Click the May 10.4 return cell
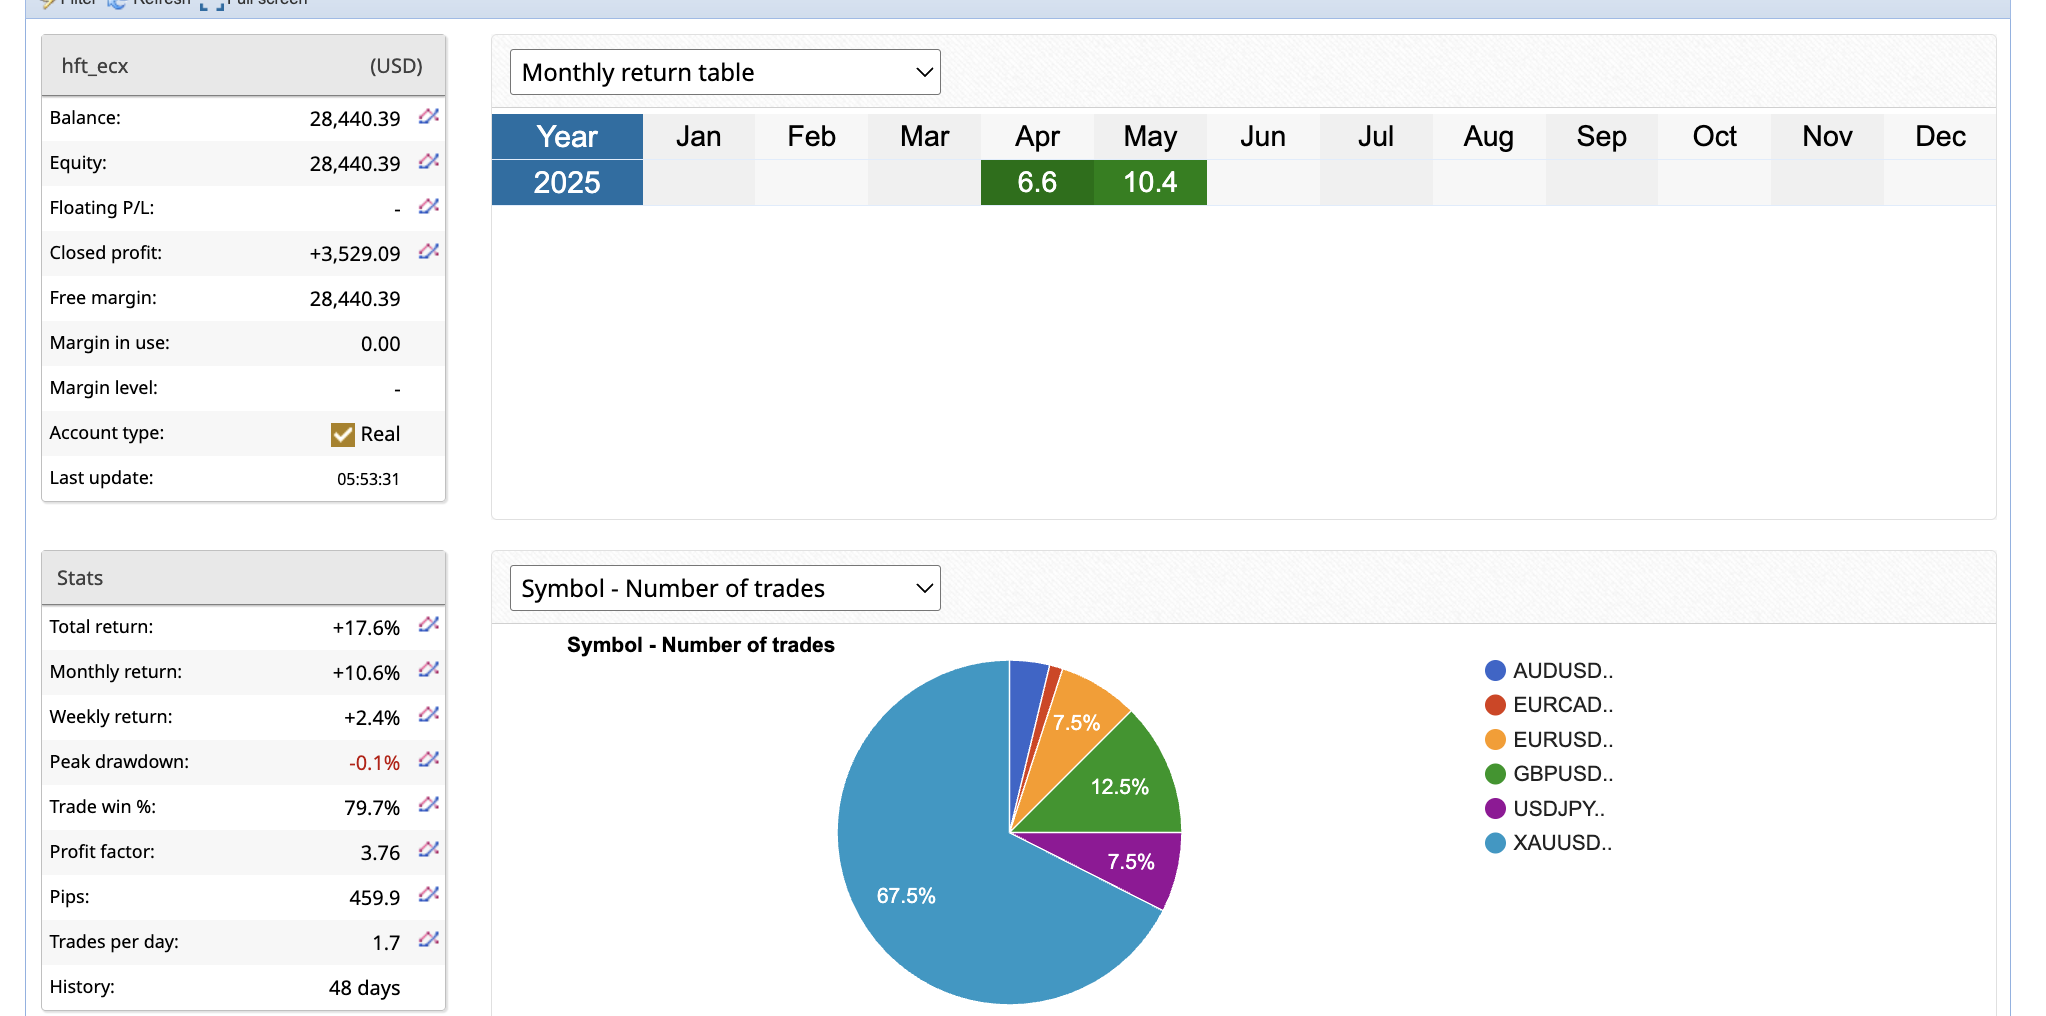Image resolution: width=2046 pixels, height=1016 pixels. [x=1150, y=182]
